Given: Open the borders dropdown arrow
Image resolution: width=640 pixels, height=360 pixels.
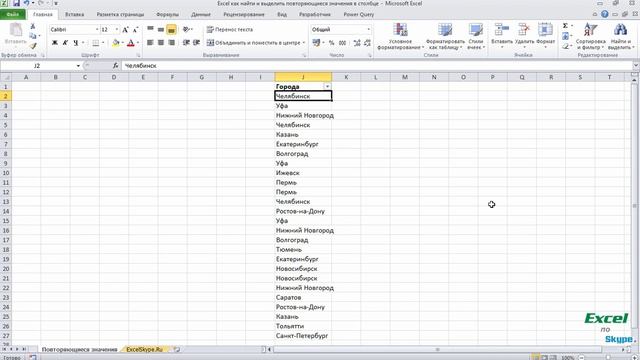Looking at the screenshot, I should (x=103, y=42).
